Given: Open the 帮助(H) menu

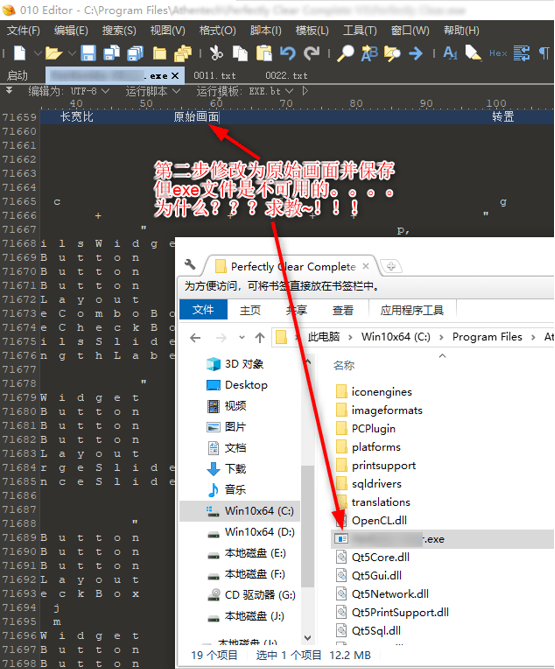Looking at the screenshot, I should (462, 30).
